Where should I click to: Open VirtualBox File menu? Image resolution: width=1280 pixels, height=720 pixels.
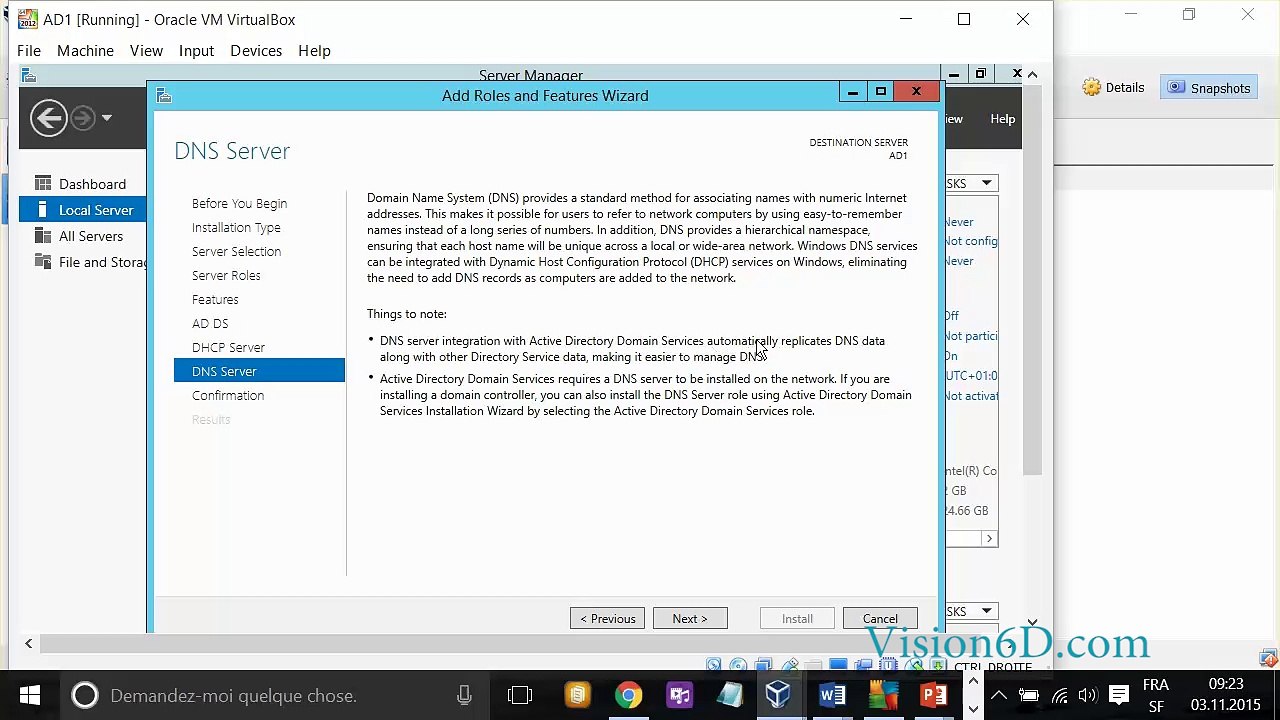pos(29,51)
